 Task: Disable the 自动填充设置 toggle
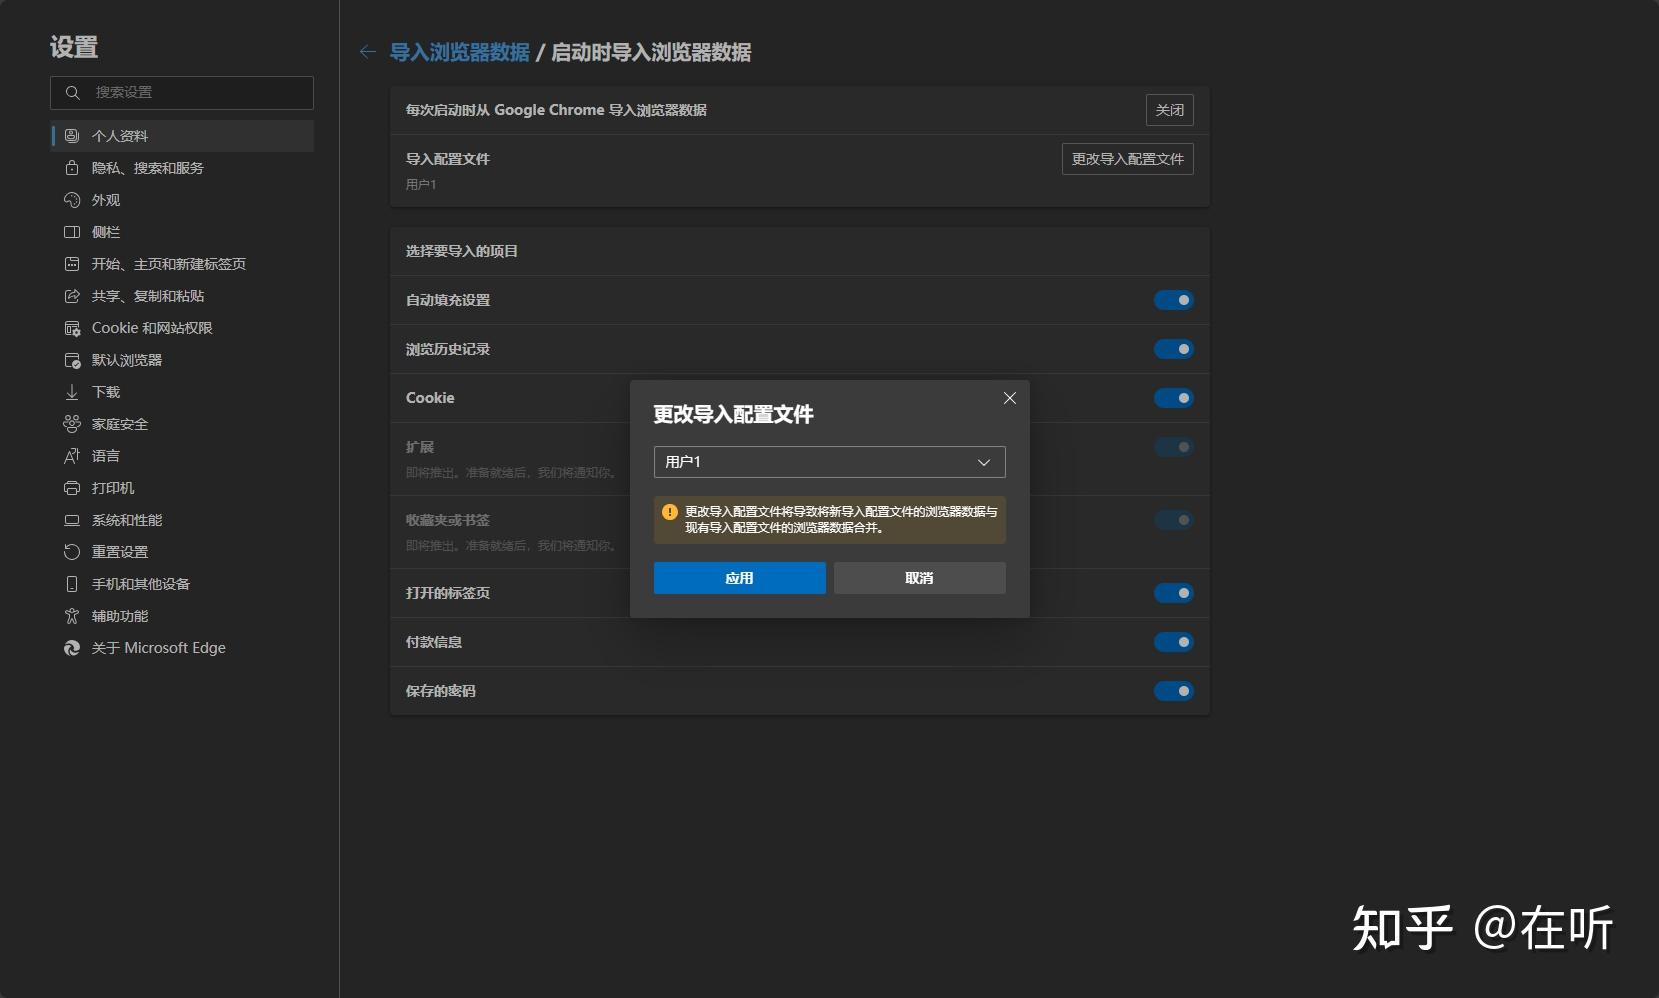(x=1175, y=299)
